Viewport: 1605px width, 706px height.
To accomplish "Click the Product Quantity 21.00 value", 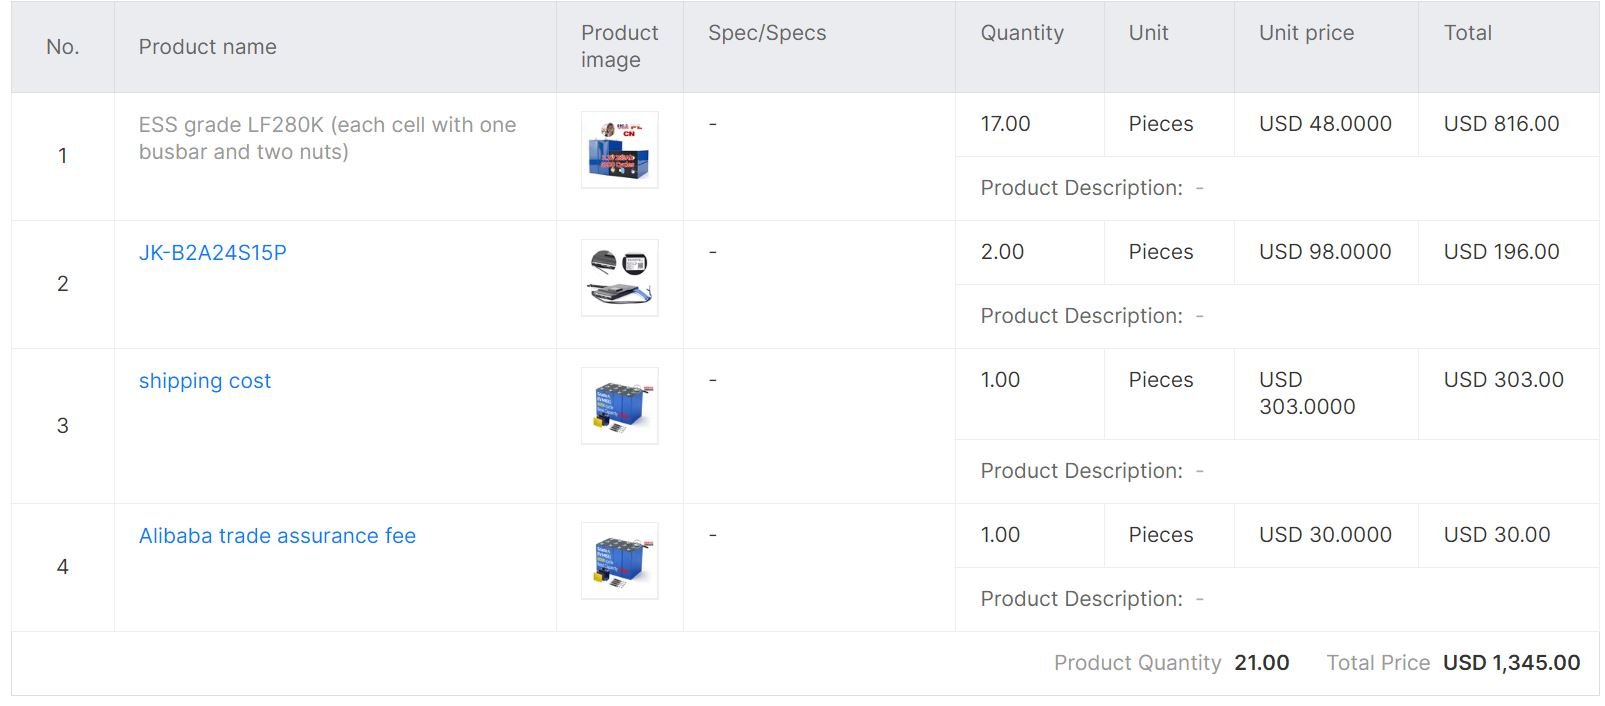I will coord(1261,663).
